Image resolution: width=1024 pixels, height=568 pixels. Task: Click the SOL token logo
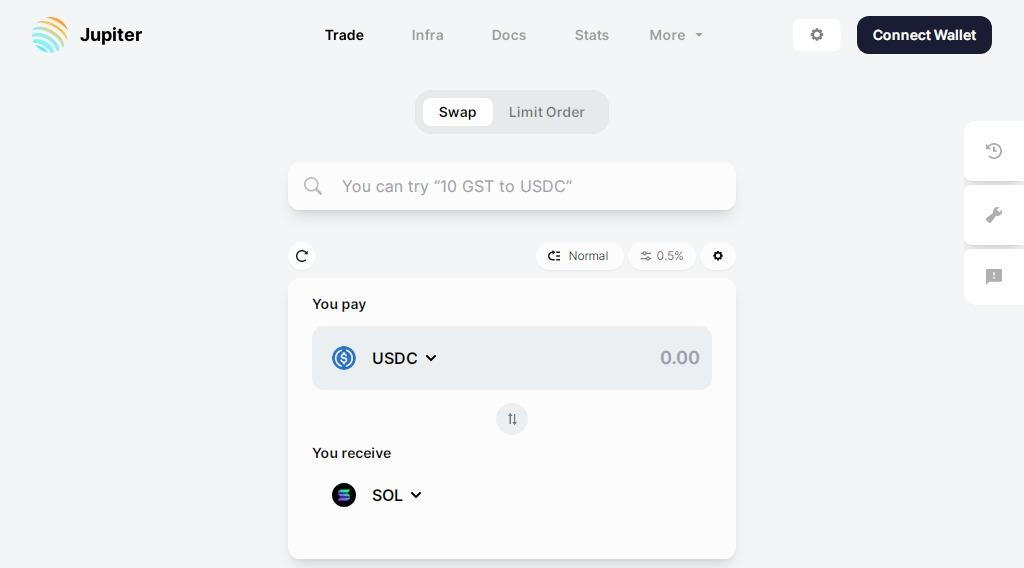(x=344, y=495)
